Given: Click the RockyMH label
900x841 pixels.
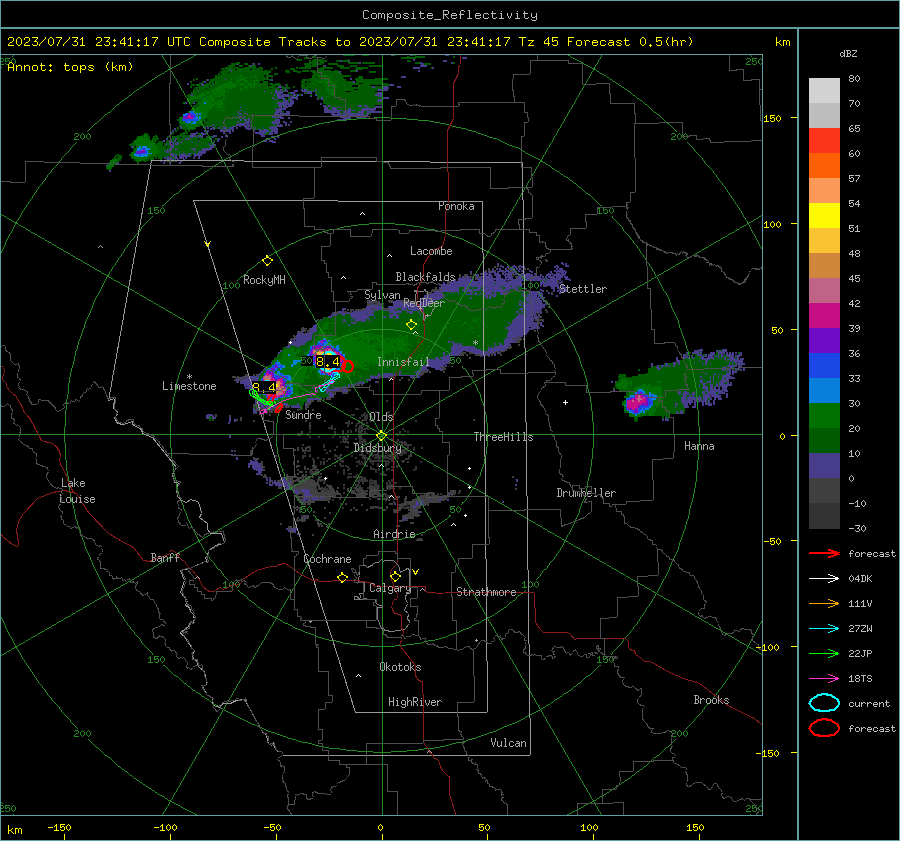Looking at the screenshot, I should pos(264,280).
